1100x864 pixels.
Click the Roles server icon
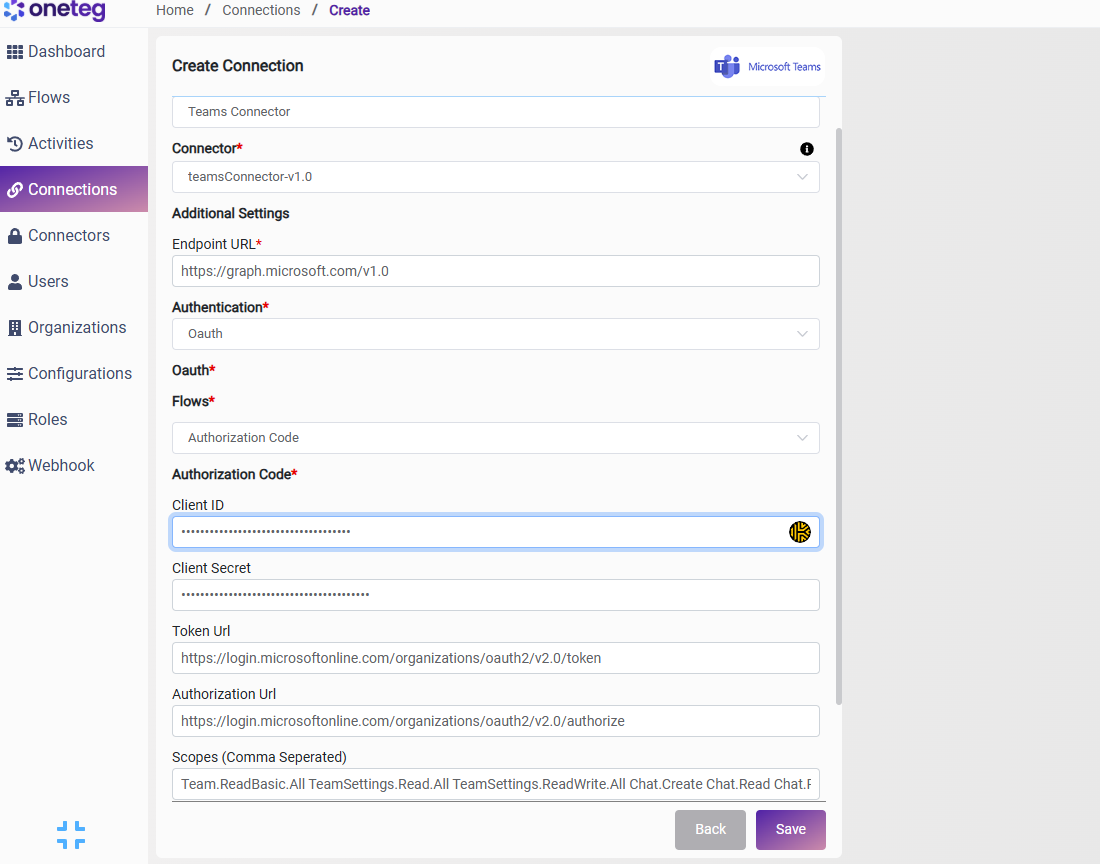[x=15, y=420]
